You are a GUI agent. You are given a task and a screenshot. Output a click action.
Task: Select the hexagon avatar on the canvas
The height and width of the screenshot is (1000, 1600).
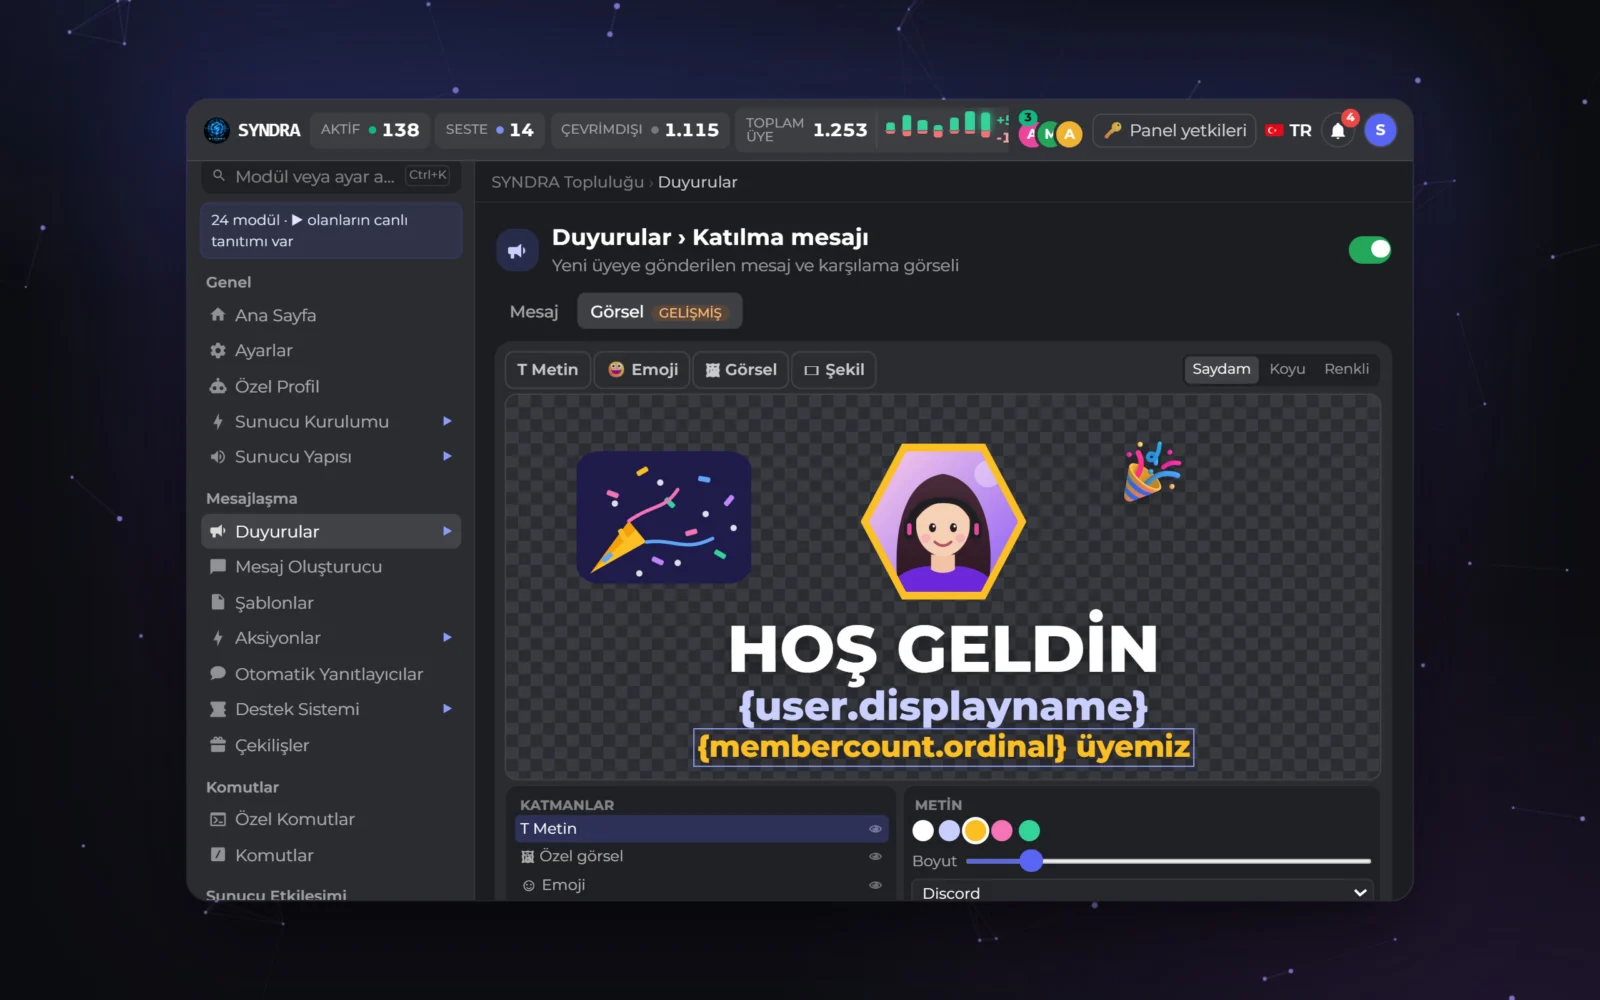tap(943, 521)
